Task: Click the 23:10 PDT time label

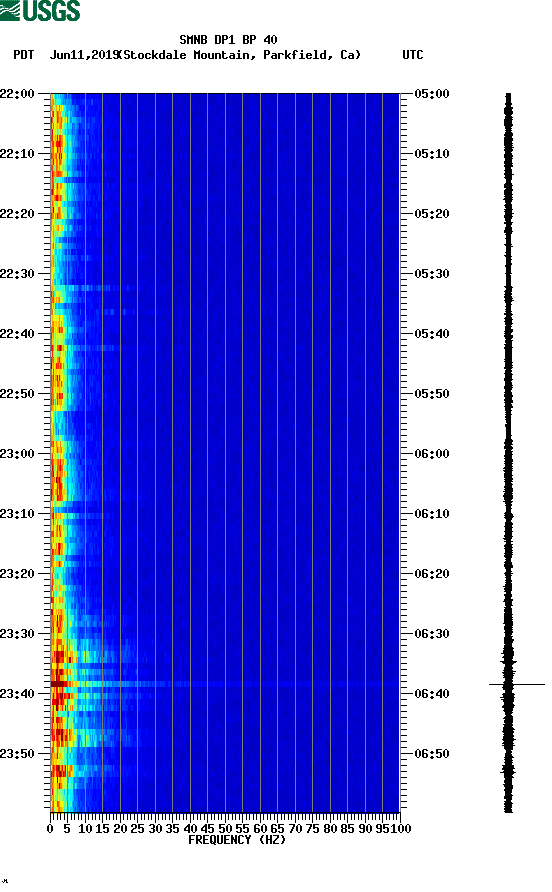Action: coord(18,514)
